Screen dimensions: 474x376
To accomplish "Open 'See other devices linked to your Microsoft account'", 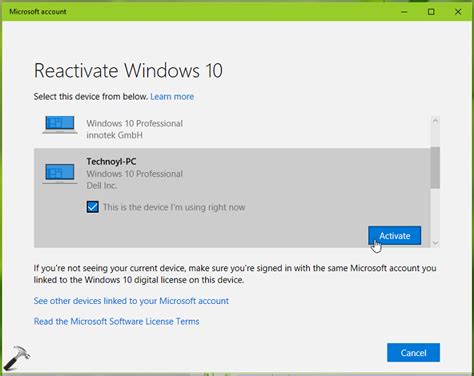I will coord(131,301).
